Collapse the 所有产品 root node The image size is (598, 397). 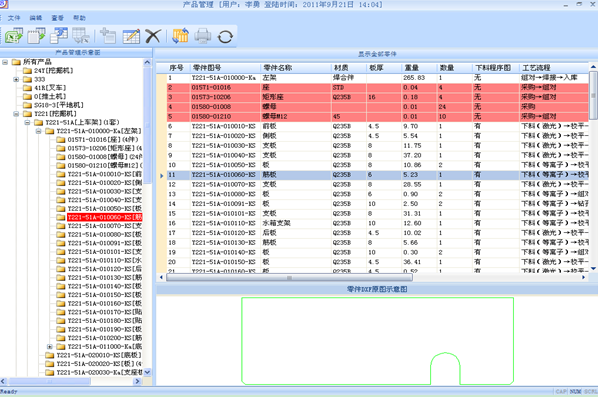click(5, 62)
